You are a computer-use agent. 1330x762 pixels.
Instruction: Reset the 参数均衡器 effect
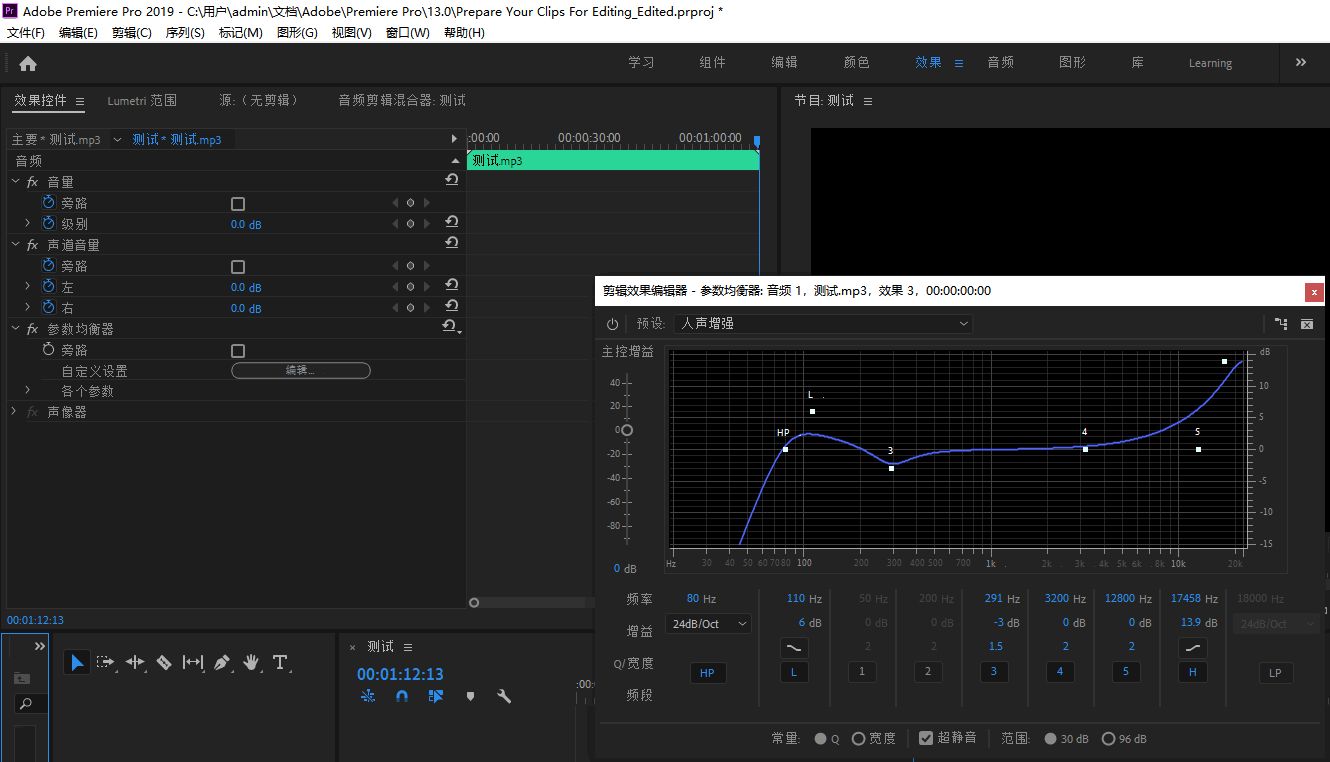[450, 327]
